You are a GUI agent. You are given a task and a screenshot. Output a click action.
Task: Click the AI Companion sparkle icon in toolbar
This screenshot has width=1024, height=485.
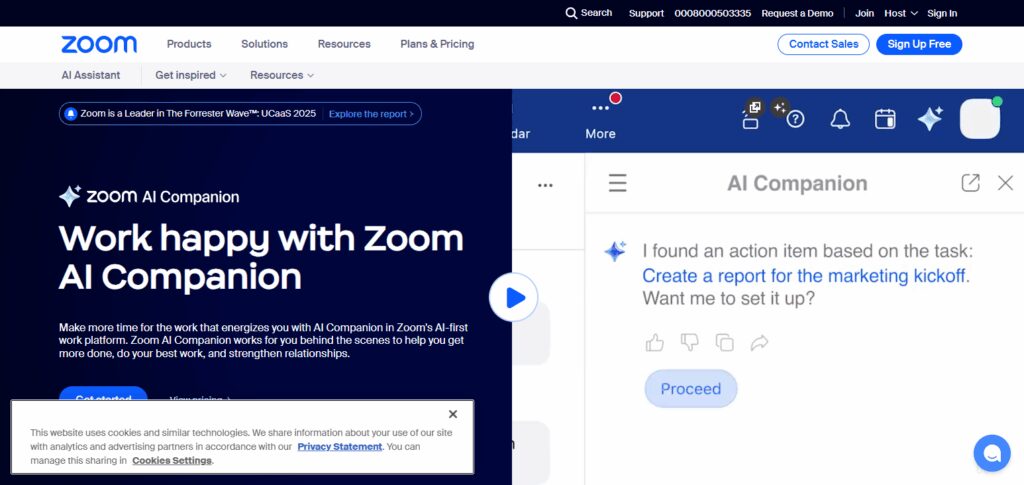tap(930, 119)
